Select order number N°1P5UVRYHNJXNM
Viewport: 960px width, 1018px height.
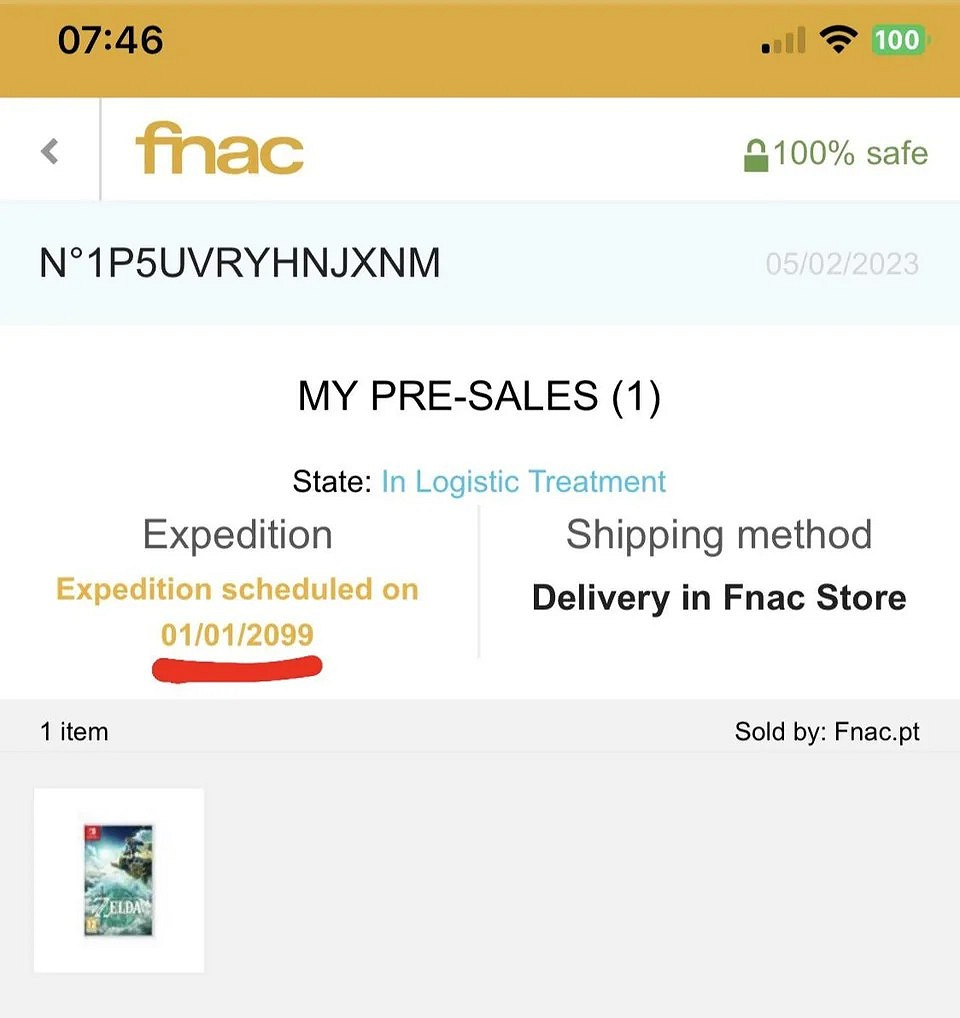240,263
